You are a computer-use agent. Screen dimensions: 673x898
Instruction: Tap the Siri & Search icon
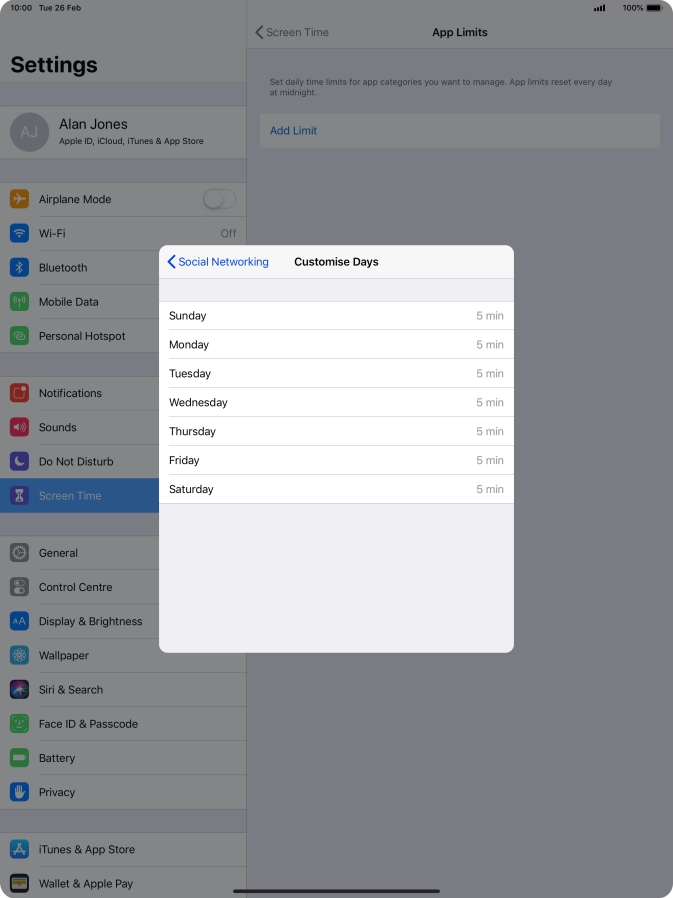click(x=20, y=689)
